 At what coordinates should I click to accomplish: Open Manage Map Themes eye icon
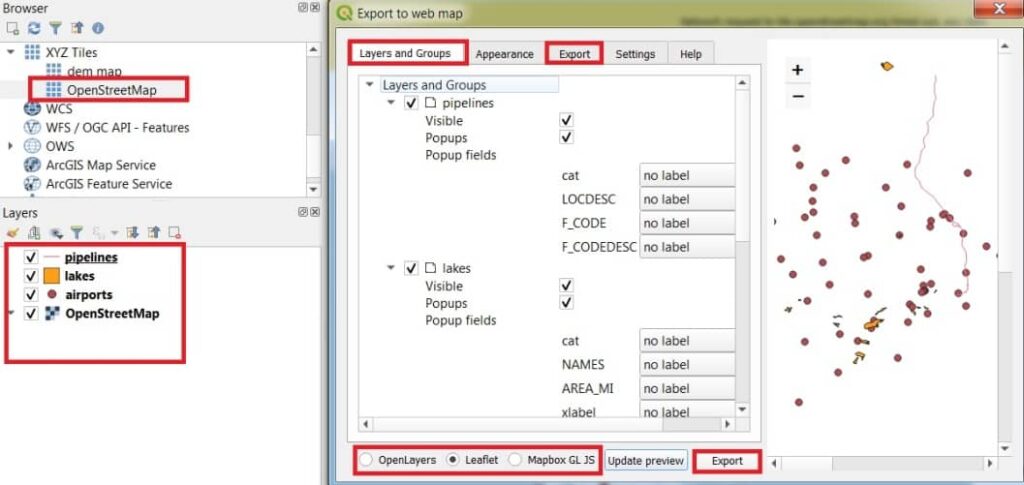pos(56,232)
